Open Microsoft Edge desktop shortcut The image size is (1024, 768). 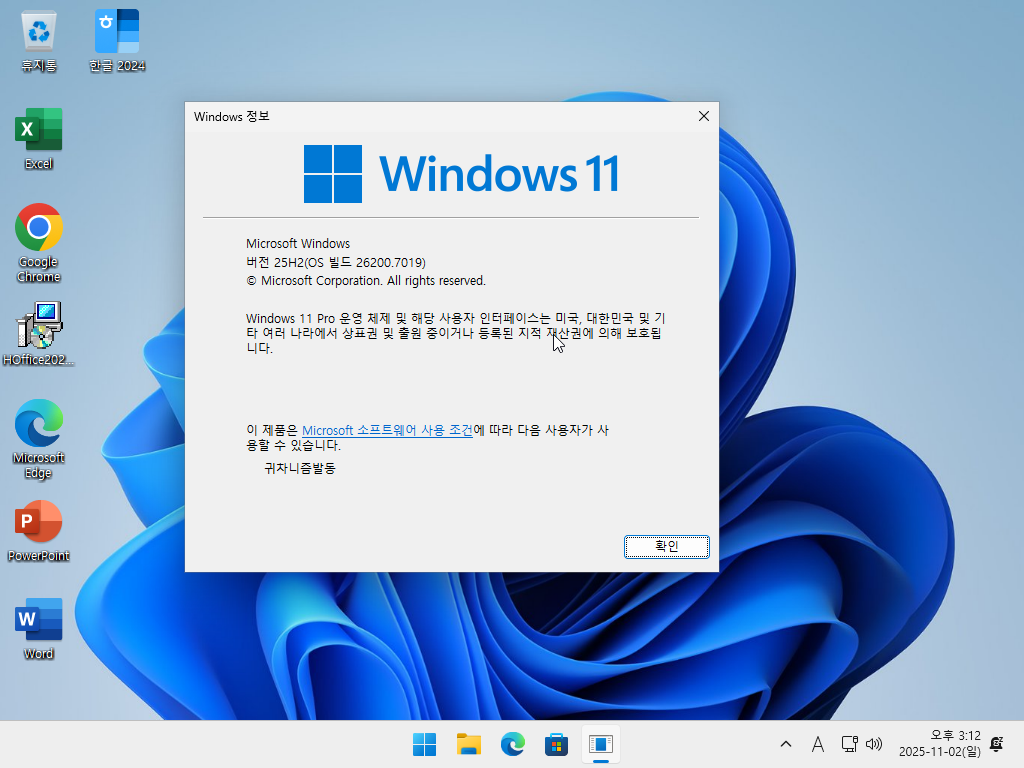[39, 440]
